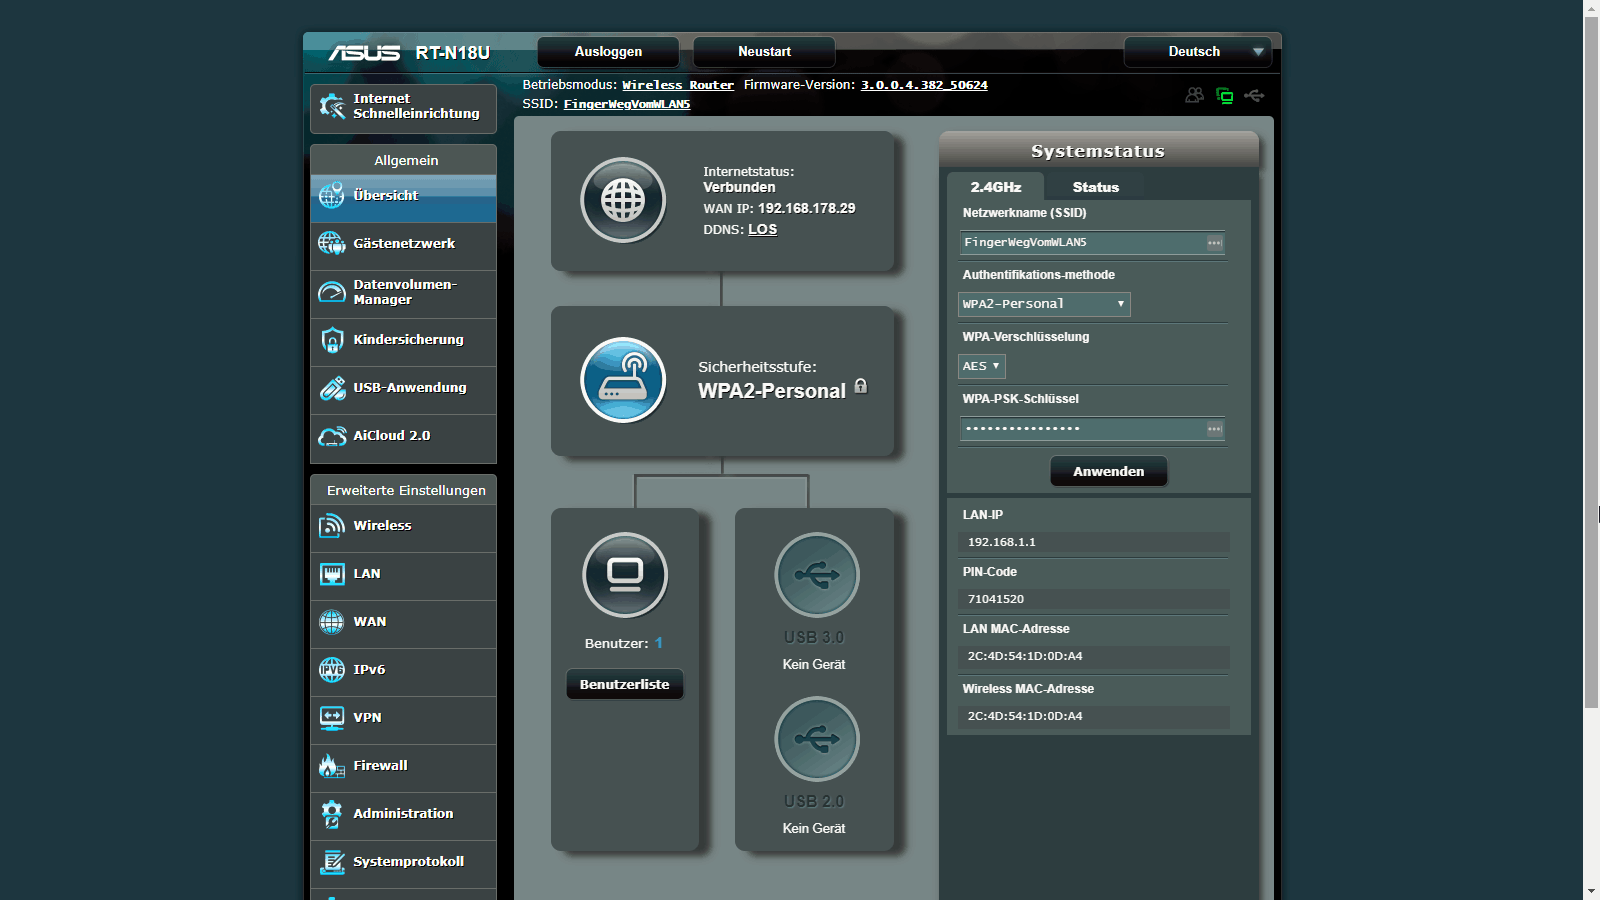
Task: Open the Authentifikations-methode WPA2-Personal dropdown
Action: (1044, 304)
